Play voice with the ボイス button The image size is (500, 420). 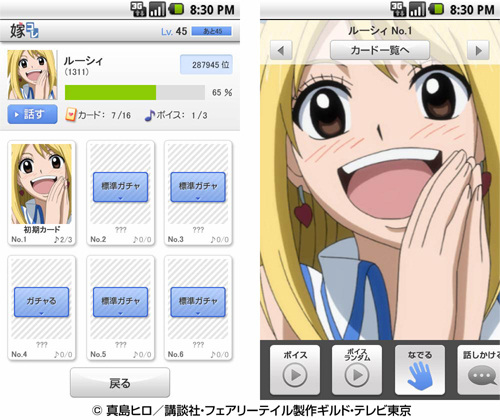295,370
